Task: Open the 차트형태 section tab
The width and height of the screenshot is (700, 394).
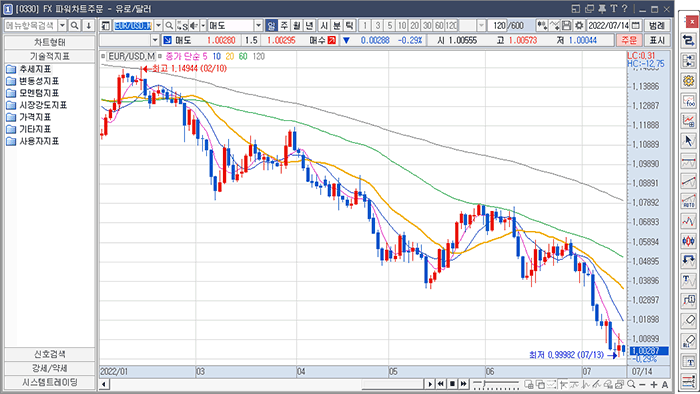Action: tap(50, 42)
